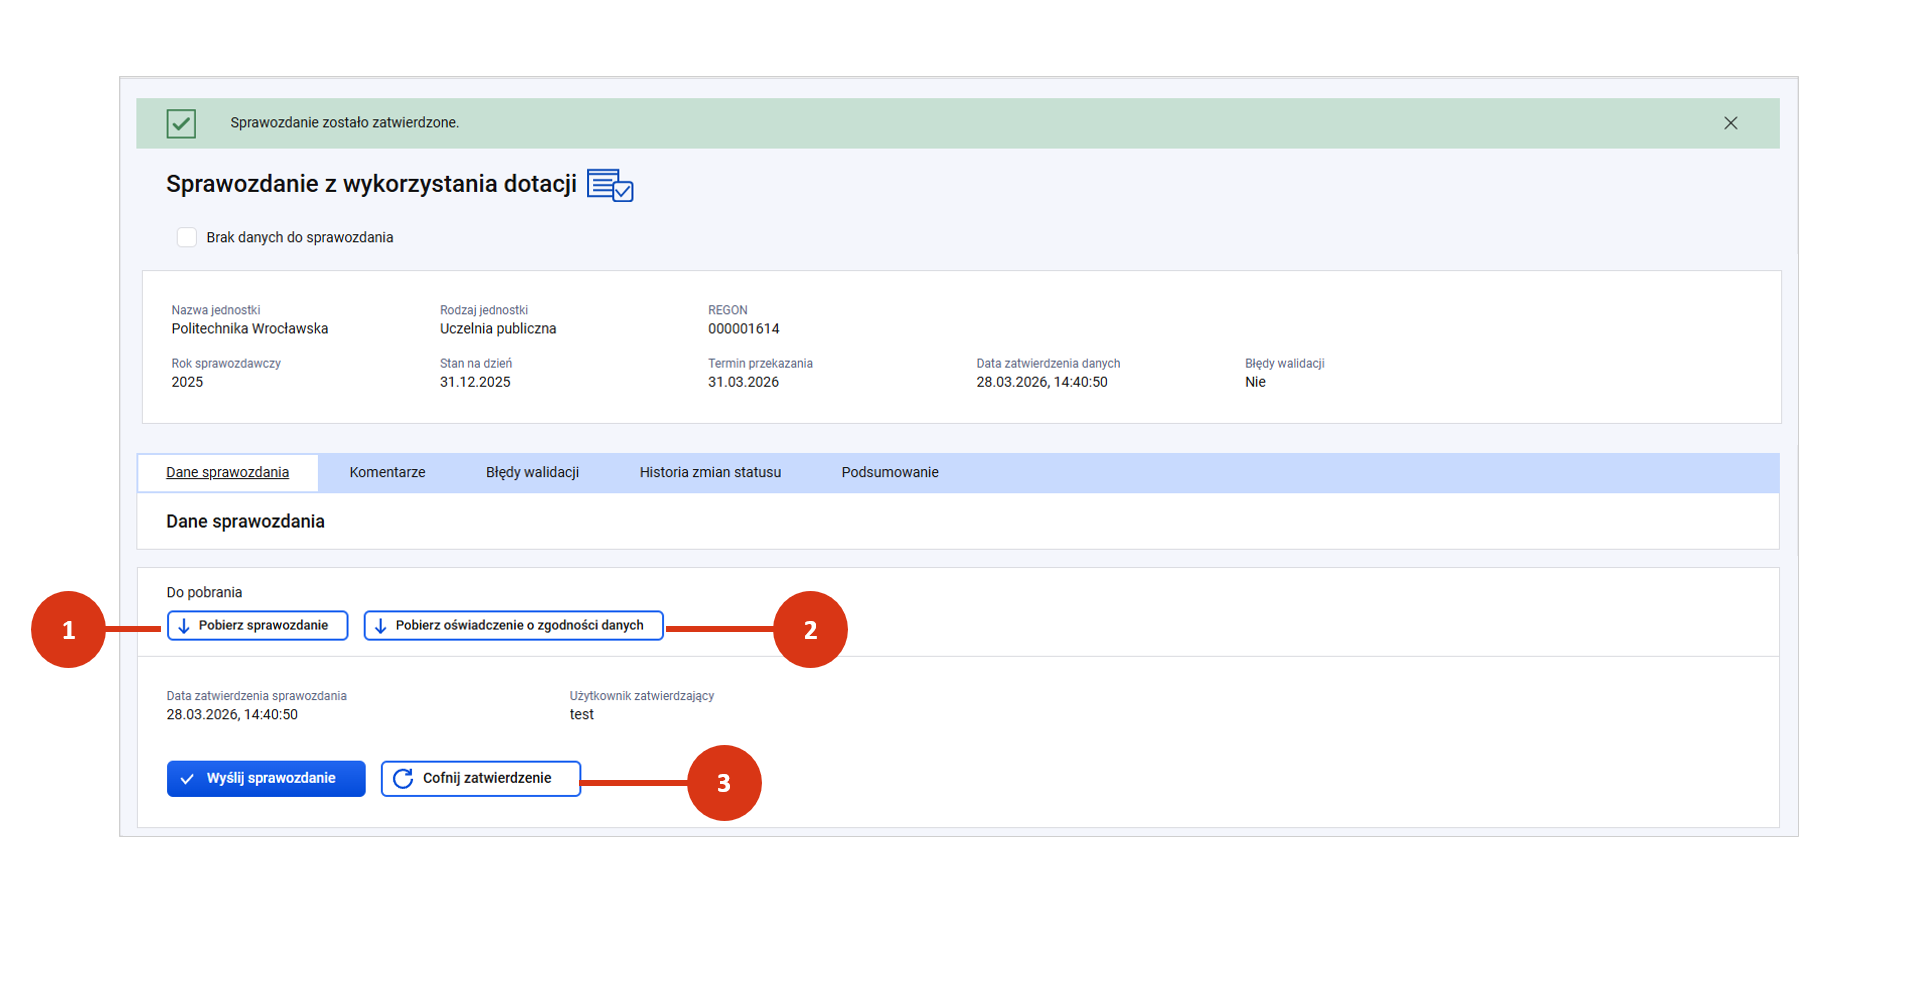Viewport: 1918px width, 981px height.
Task: Click the unit name Politechnika Wrocławska
Action: pos(249,329)
